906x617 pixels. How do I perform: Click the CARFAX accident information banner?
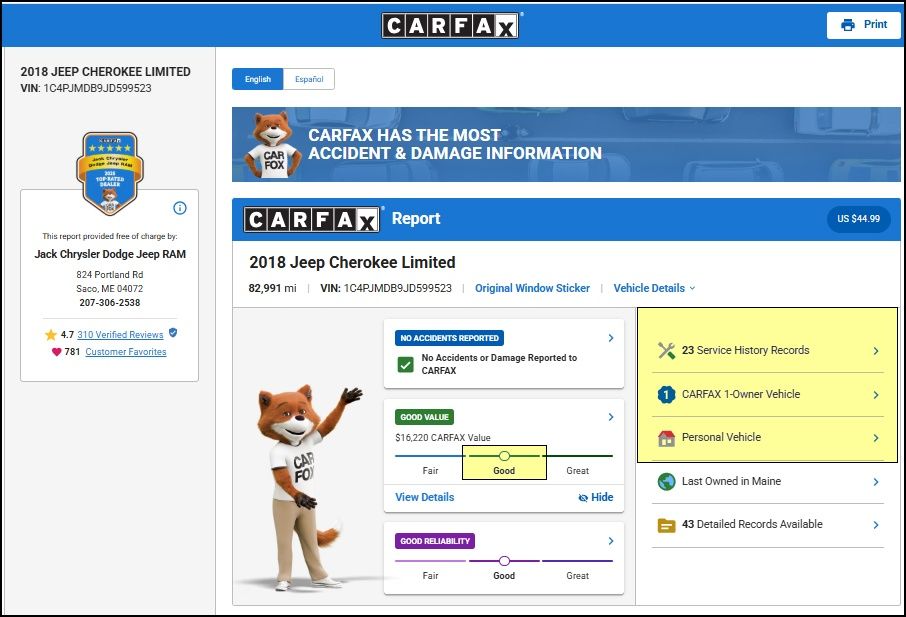click(x=566, y=144)
